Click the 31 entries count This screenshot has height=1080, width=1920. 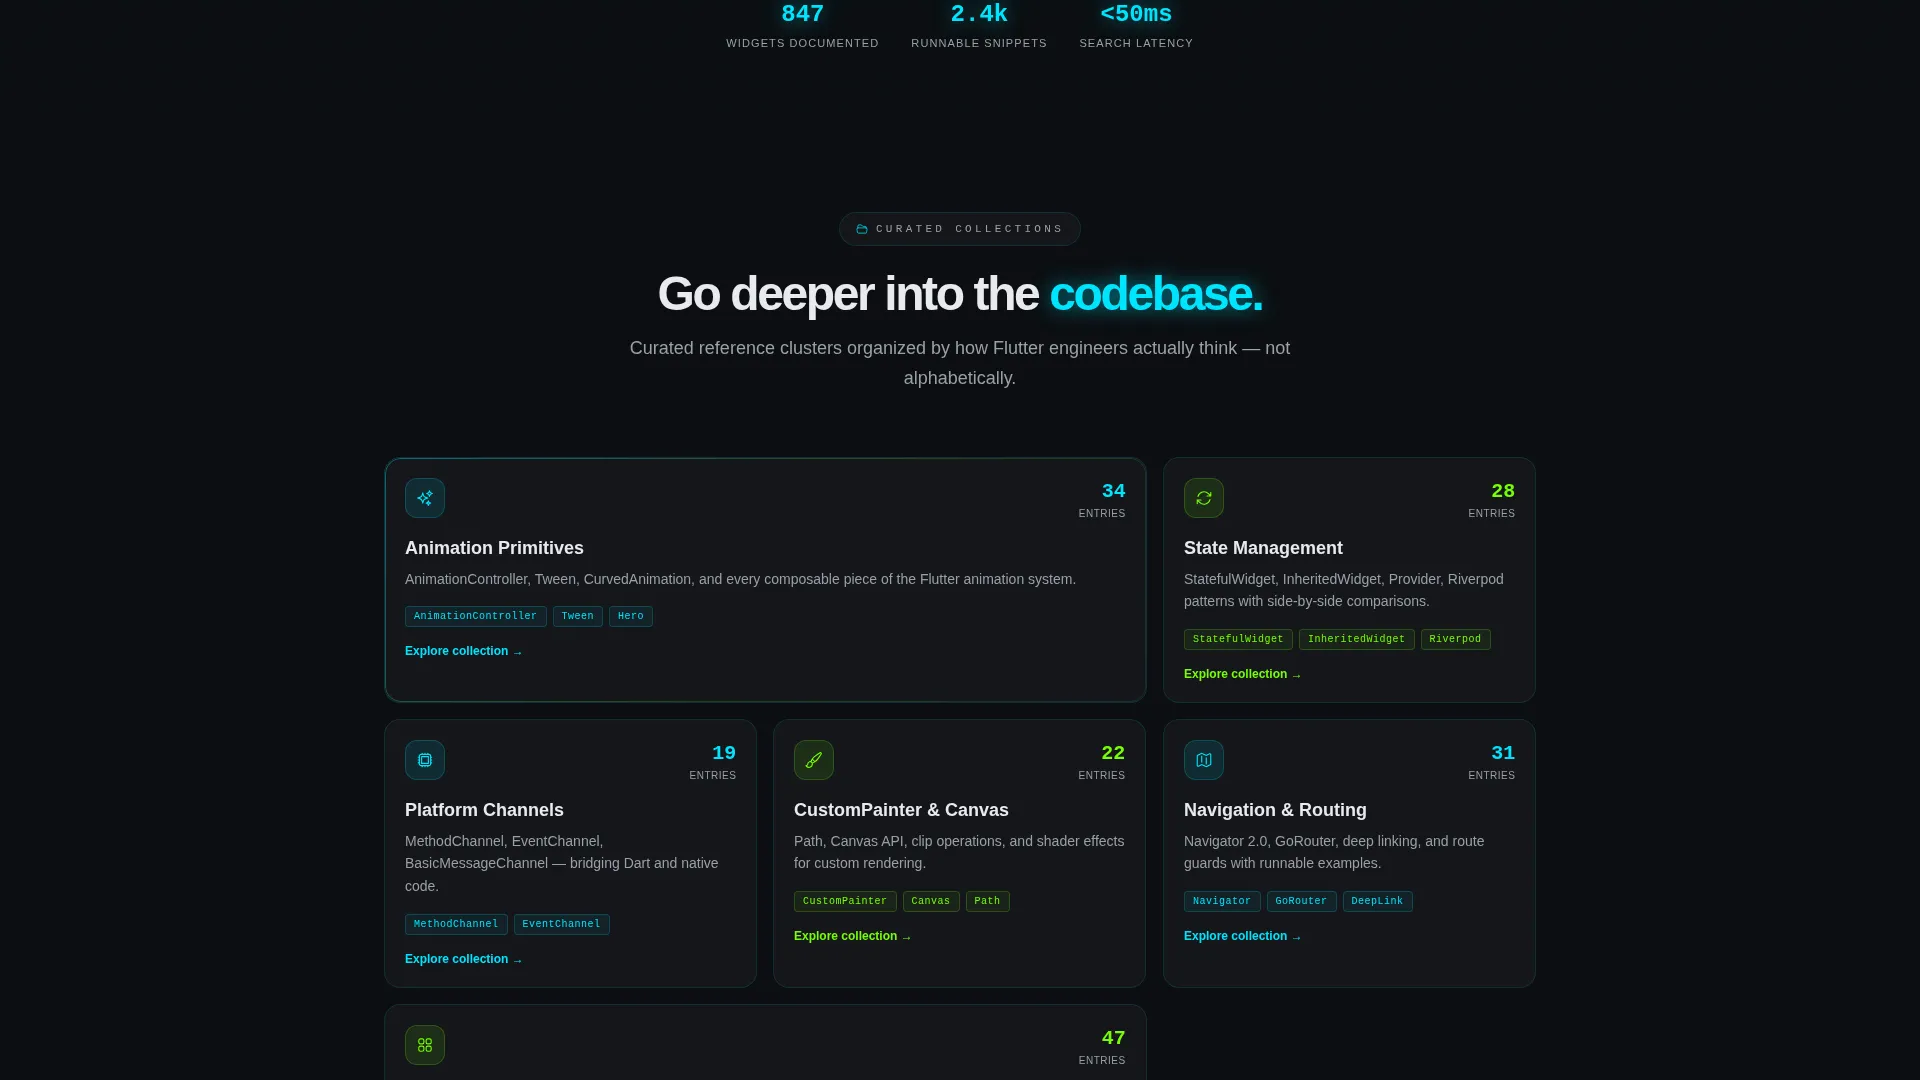pyautogui.click(x=1491, y=762)
